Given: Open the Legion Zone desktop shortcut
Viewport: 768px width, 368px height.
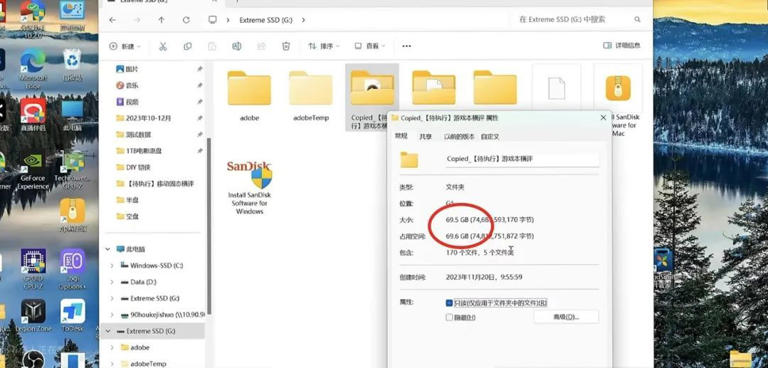Looking at the screenshot, I should pyautogui.click(x=33, y=316).
